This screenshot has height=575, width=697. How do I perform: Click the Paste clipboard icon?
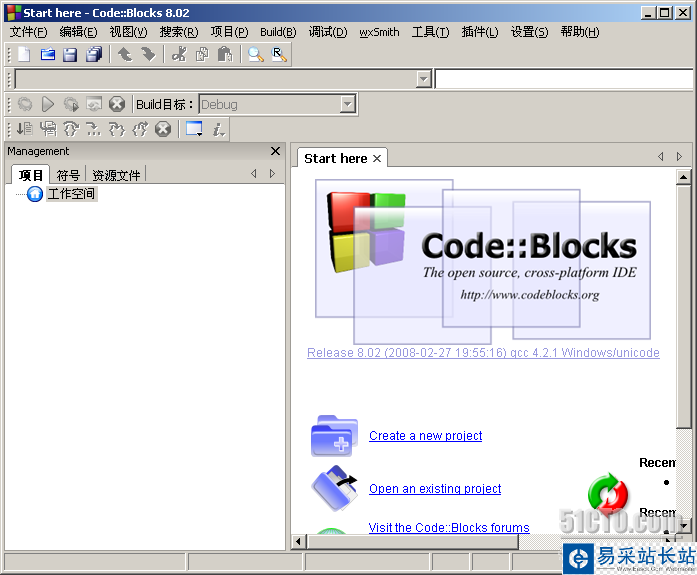[x=225, y=55]
